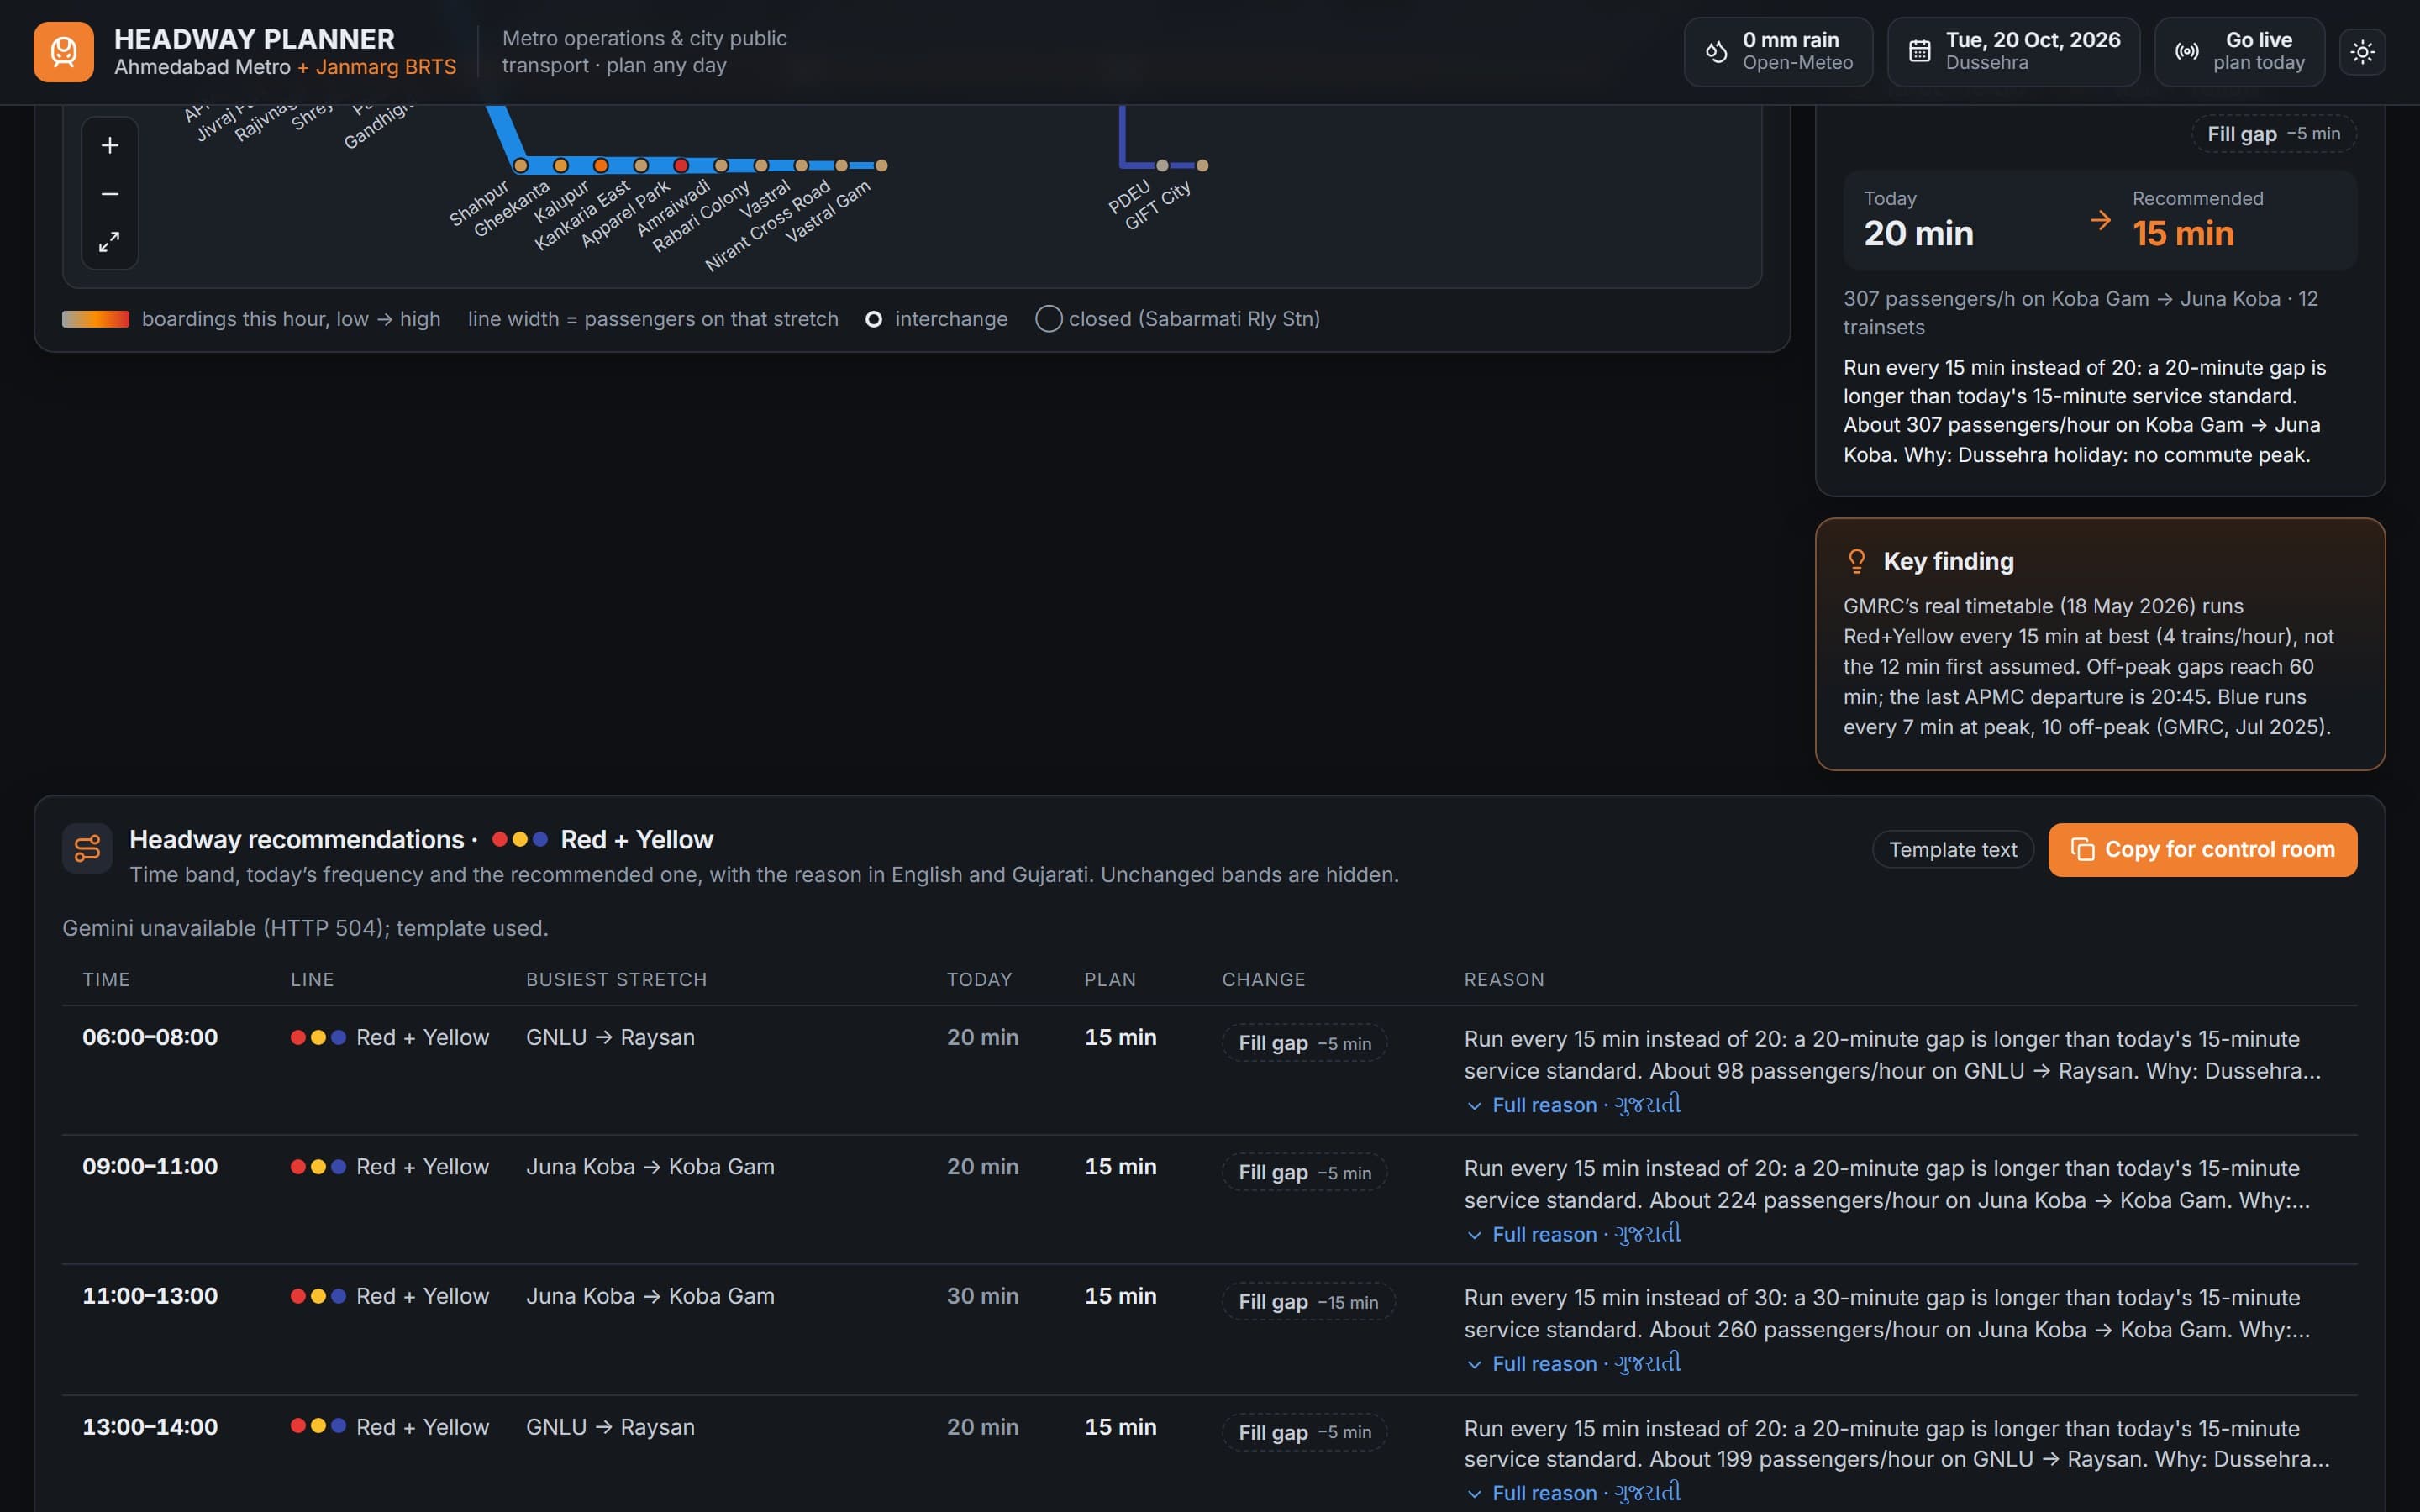Click Copy for control room button
This screenshot has height=1512, width=2420.
point(2202,849)
